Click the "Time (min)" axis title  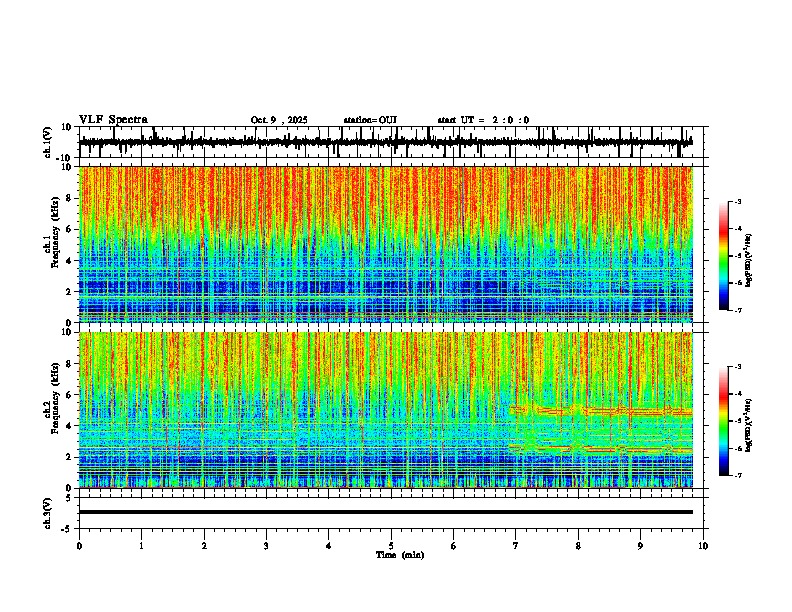coord(400,555)
